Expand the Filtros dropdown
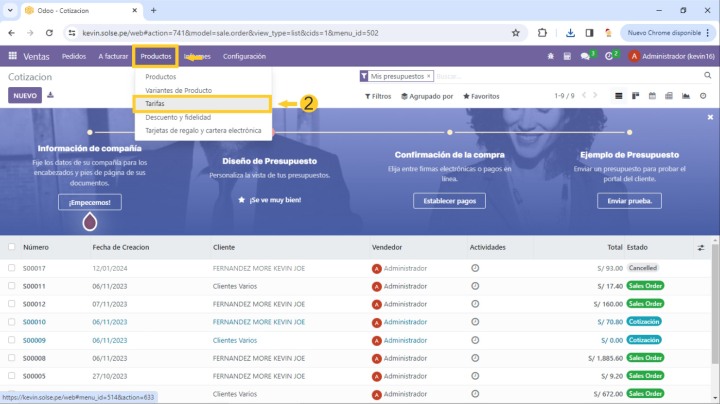Image resolution: width=720 pixels, height=404 pixels. pyautogui.click(x=376, y=97)
